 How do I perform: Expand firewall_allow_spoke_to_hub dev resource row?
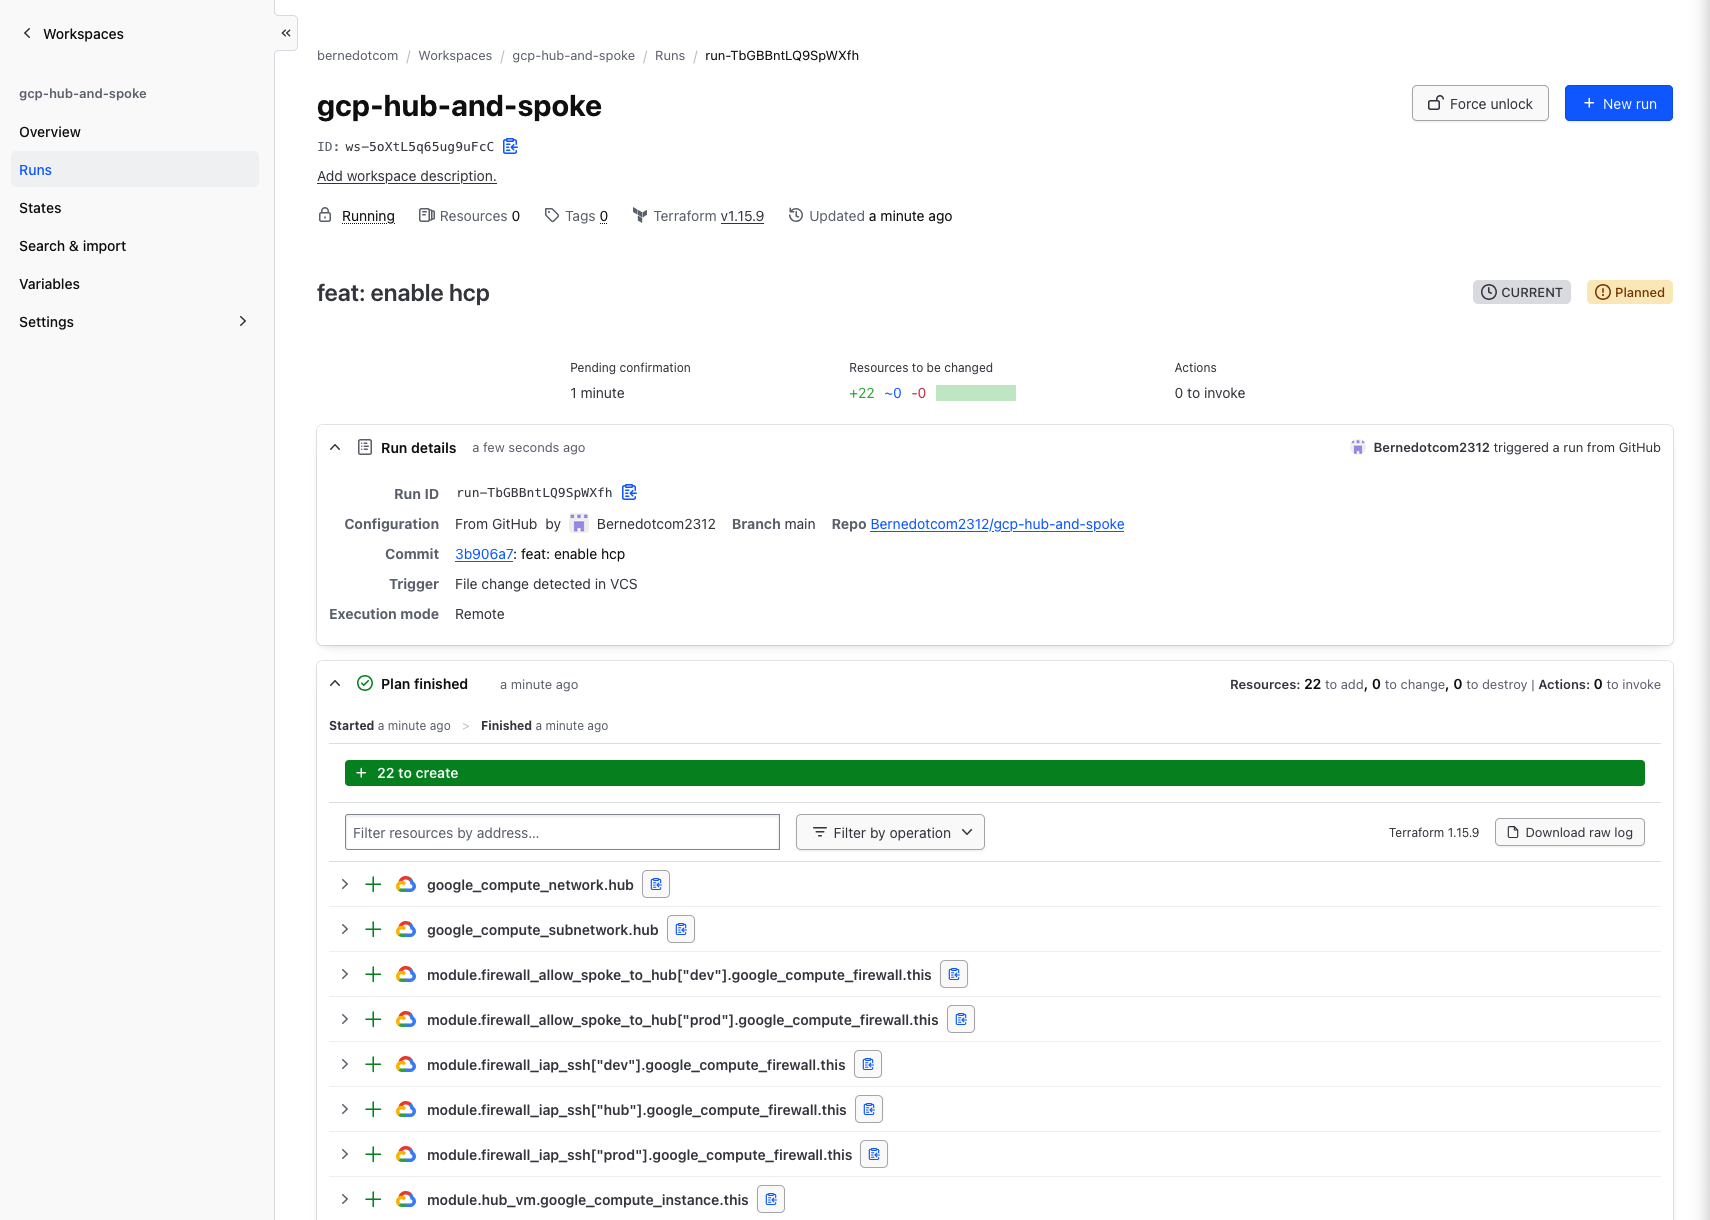click(x=344, y=974)
